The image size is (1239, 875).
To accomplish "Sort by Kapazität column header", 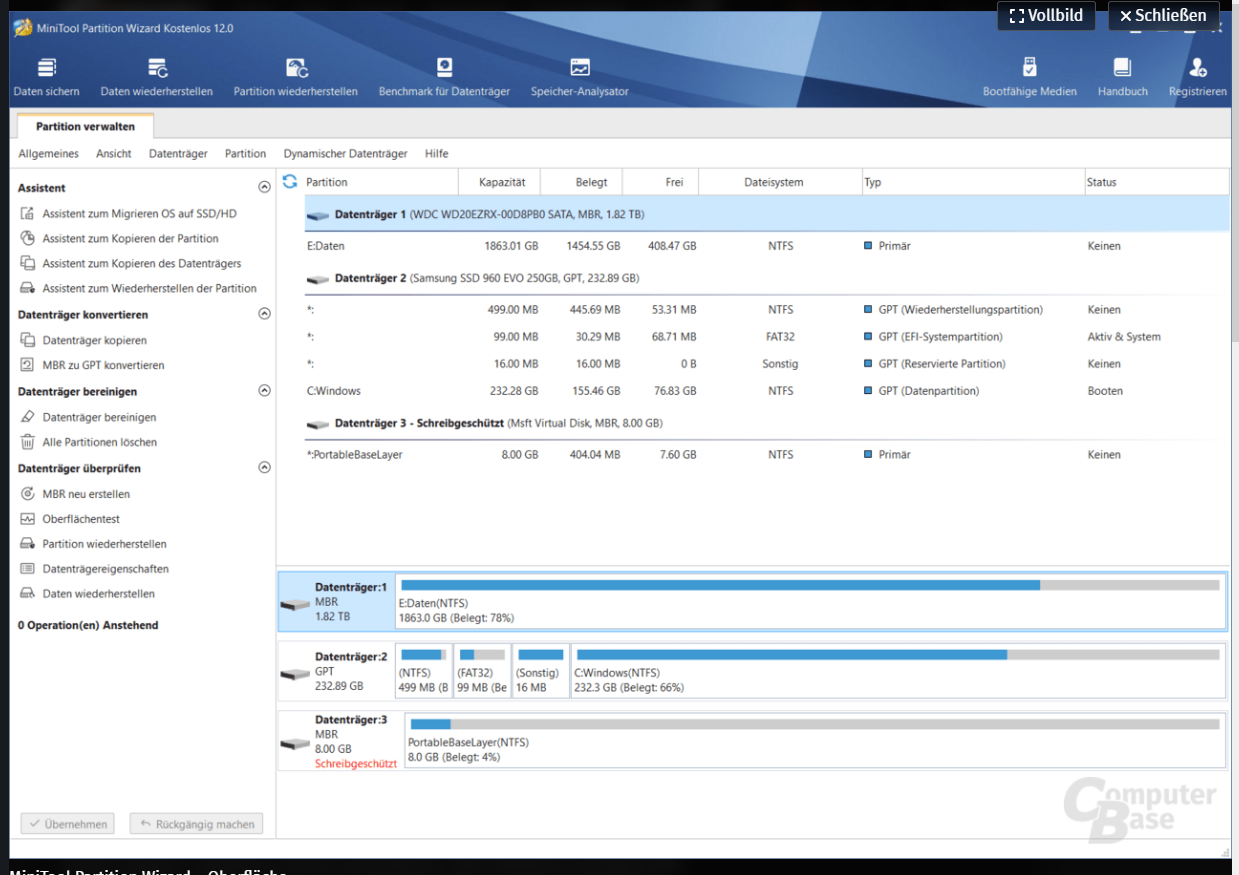I will (x=499, y=182).
